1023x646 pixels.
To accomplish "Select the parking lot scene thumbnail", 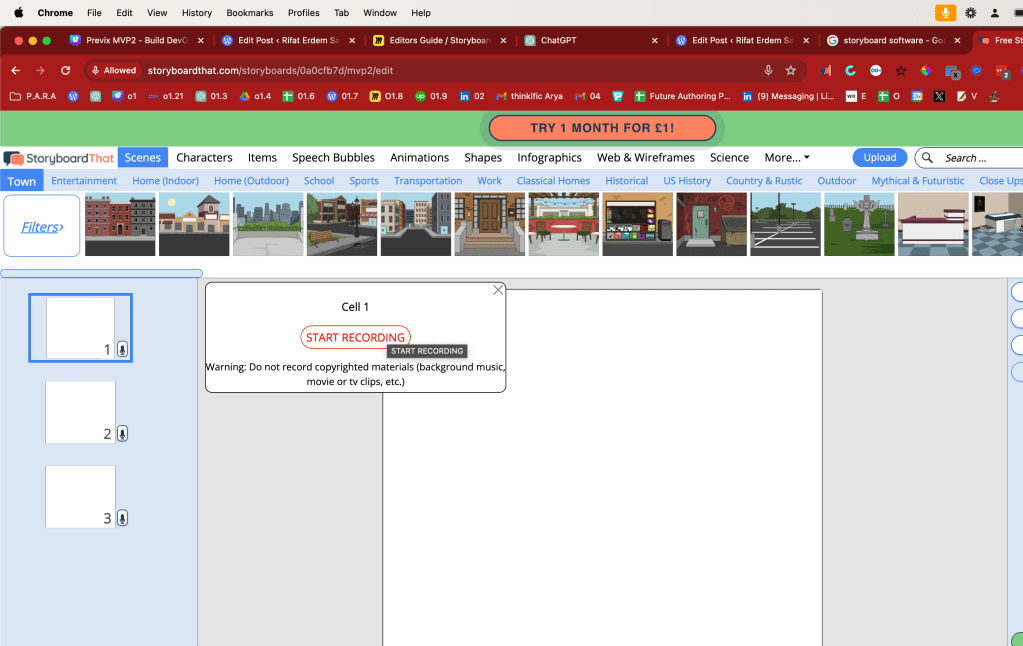I will pos(786,224).
